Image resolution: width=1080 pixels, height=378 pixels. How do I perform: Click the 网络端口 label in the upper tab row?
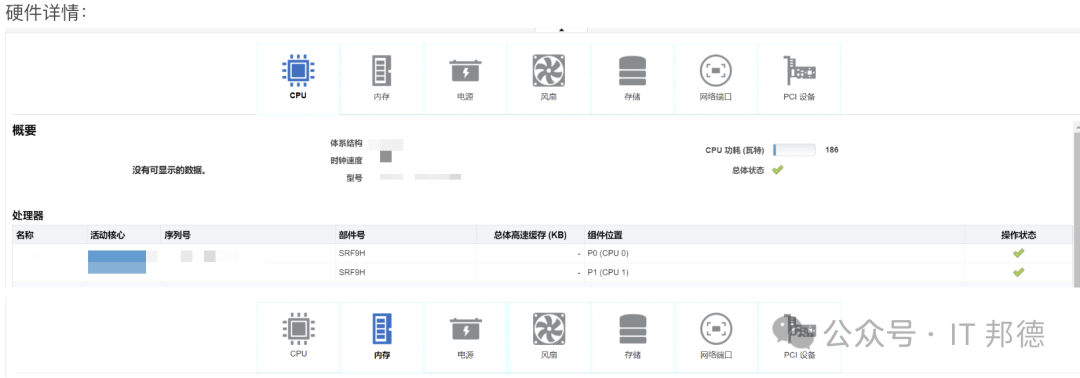[x=716, y=96]
